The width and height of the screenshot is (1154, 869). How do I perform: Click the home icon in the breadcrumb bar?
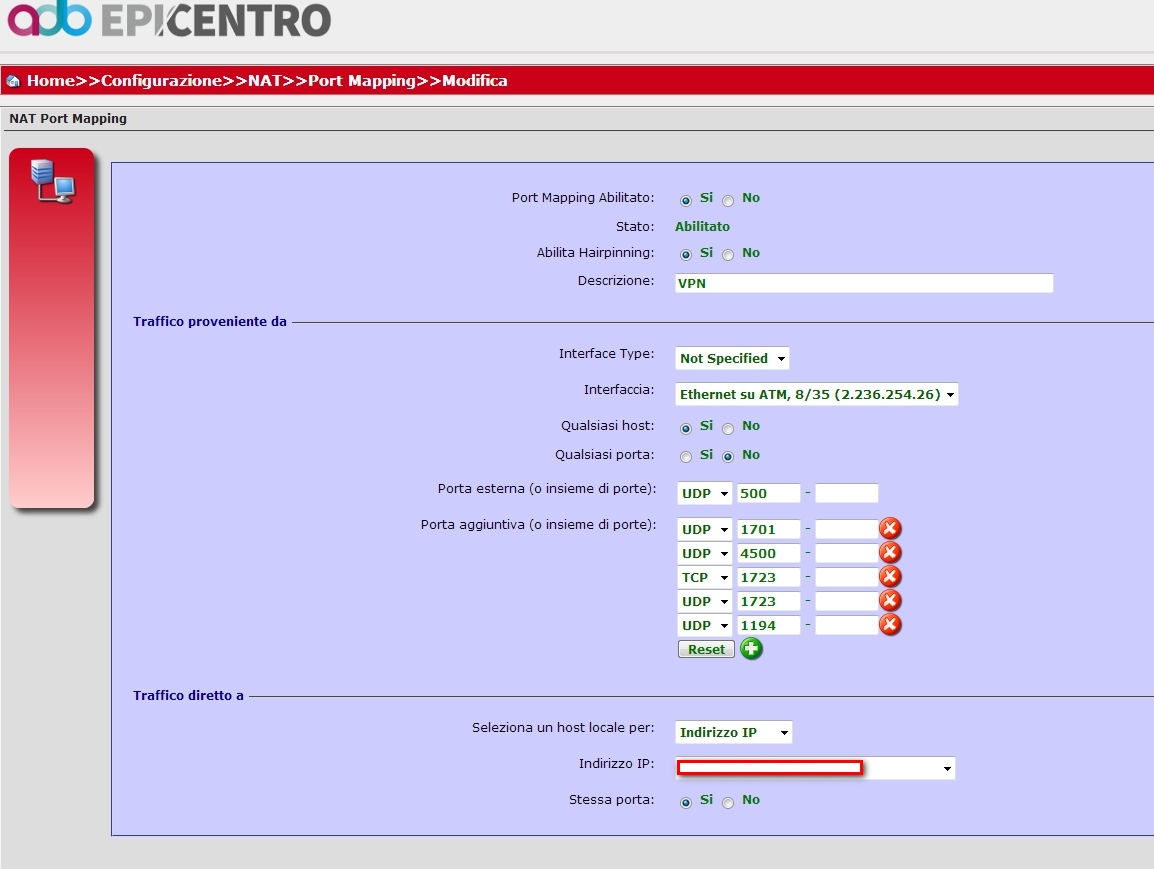[x=13, y=81]
